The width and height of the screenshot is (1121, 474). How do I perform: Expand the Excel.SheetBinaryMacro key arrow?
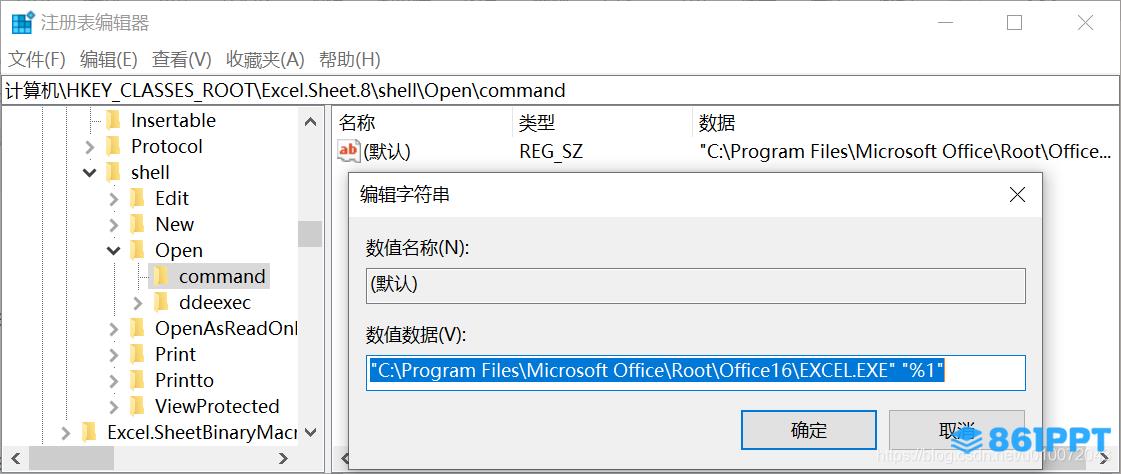coord(66,433)
